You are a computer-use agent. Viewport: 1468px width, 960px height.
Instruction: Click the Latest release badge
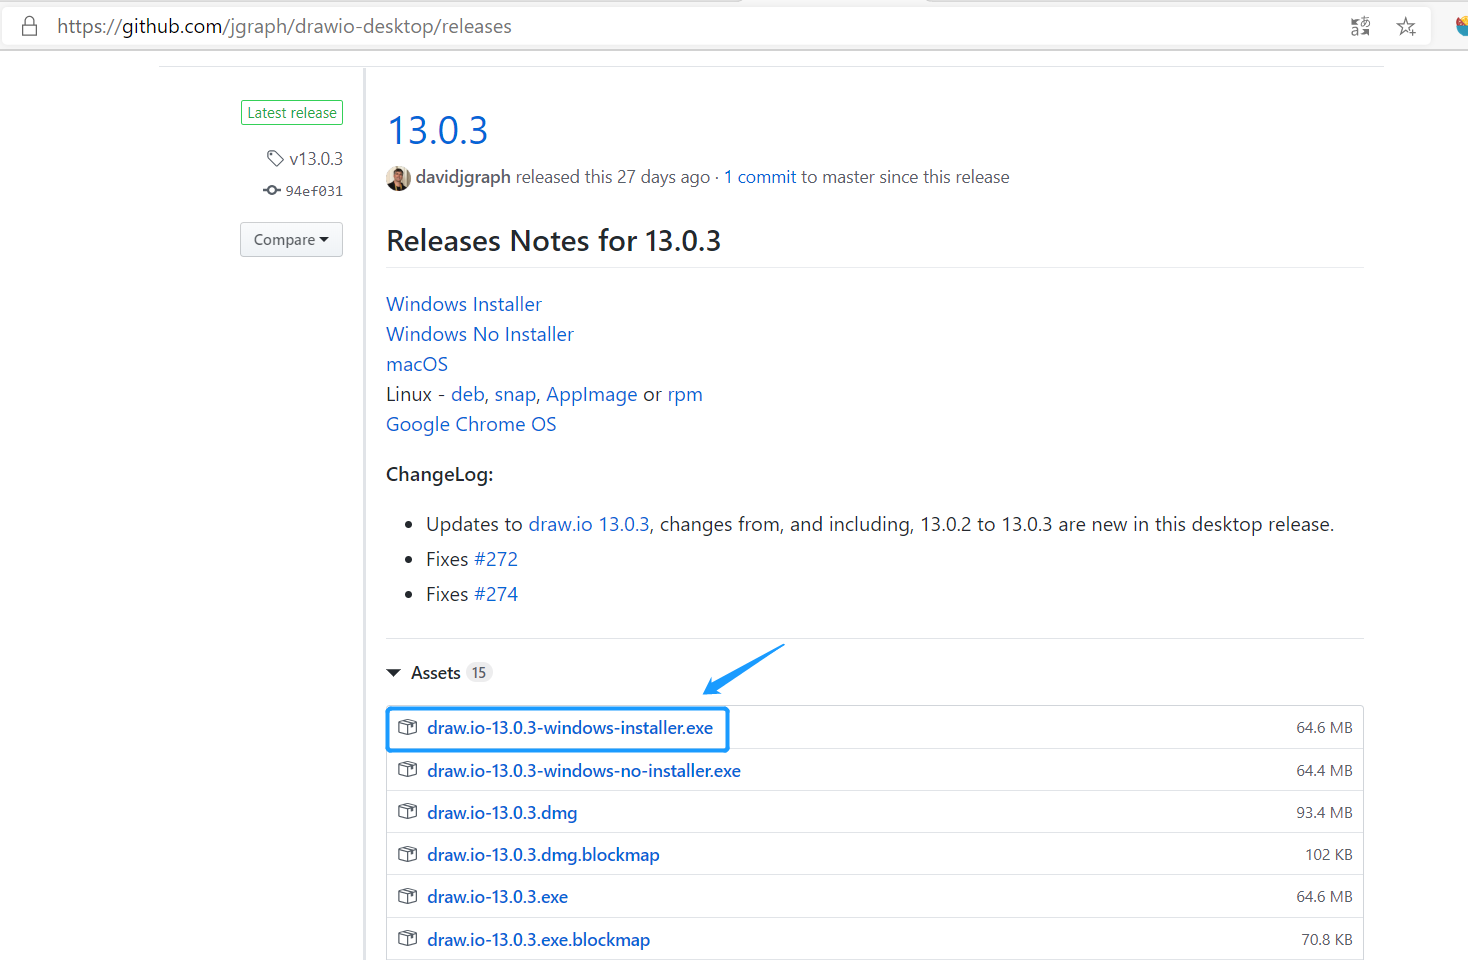292,113
